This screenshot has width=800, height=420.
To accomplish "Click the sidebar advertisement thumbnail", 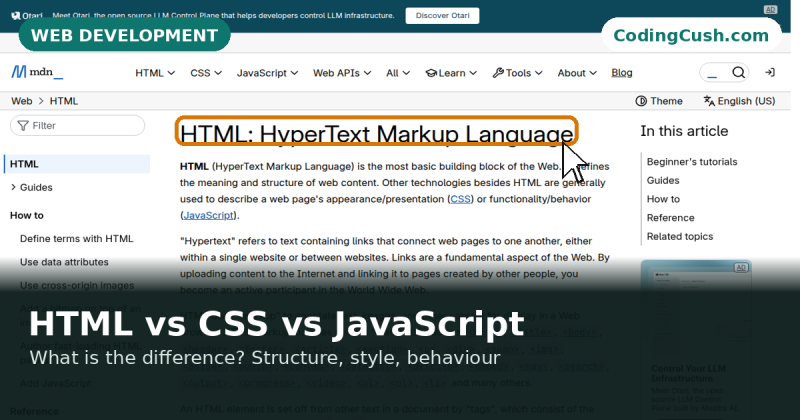I will tap(696, 311).
